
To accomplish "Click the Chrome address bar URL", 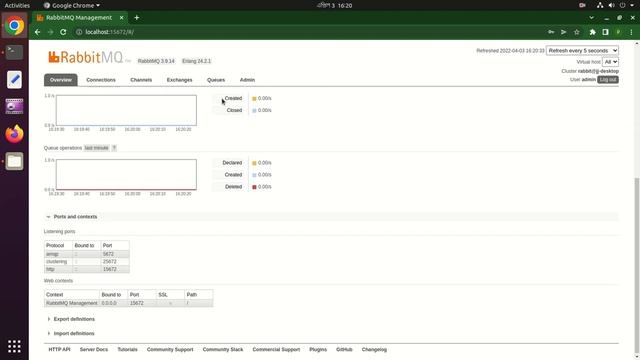I will tap(109, 32).
